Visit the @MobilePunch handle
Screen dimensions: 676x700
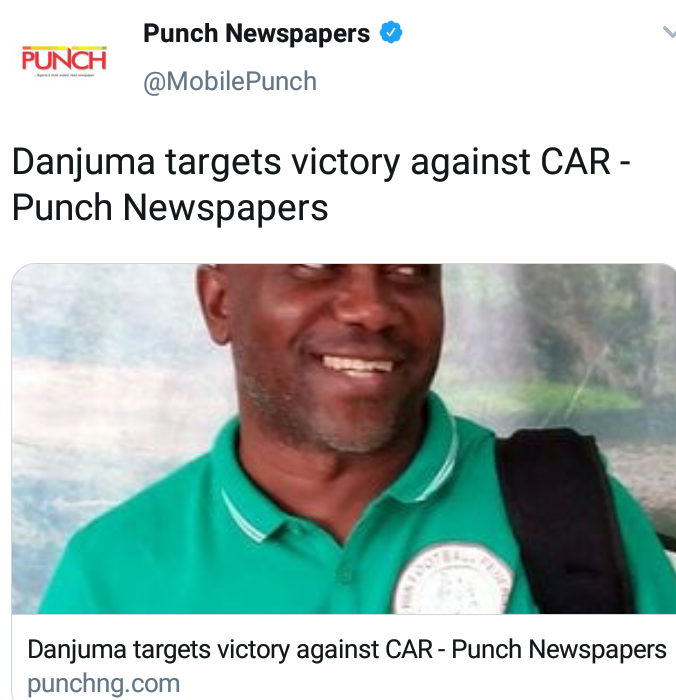(230, 81)
